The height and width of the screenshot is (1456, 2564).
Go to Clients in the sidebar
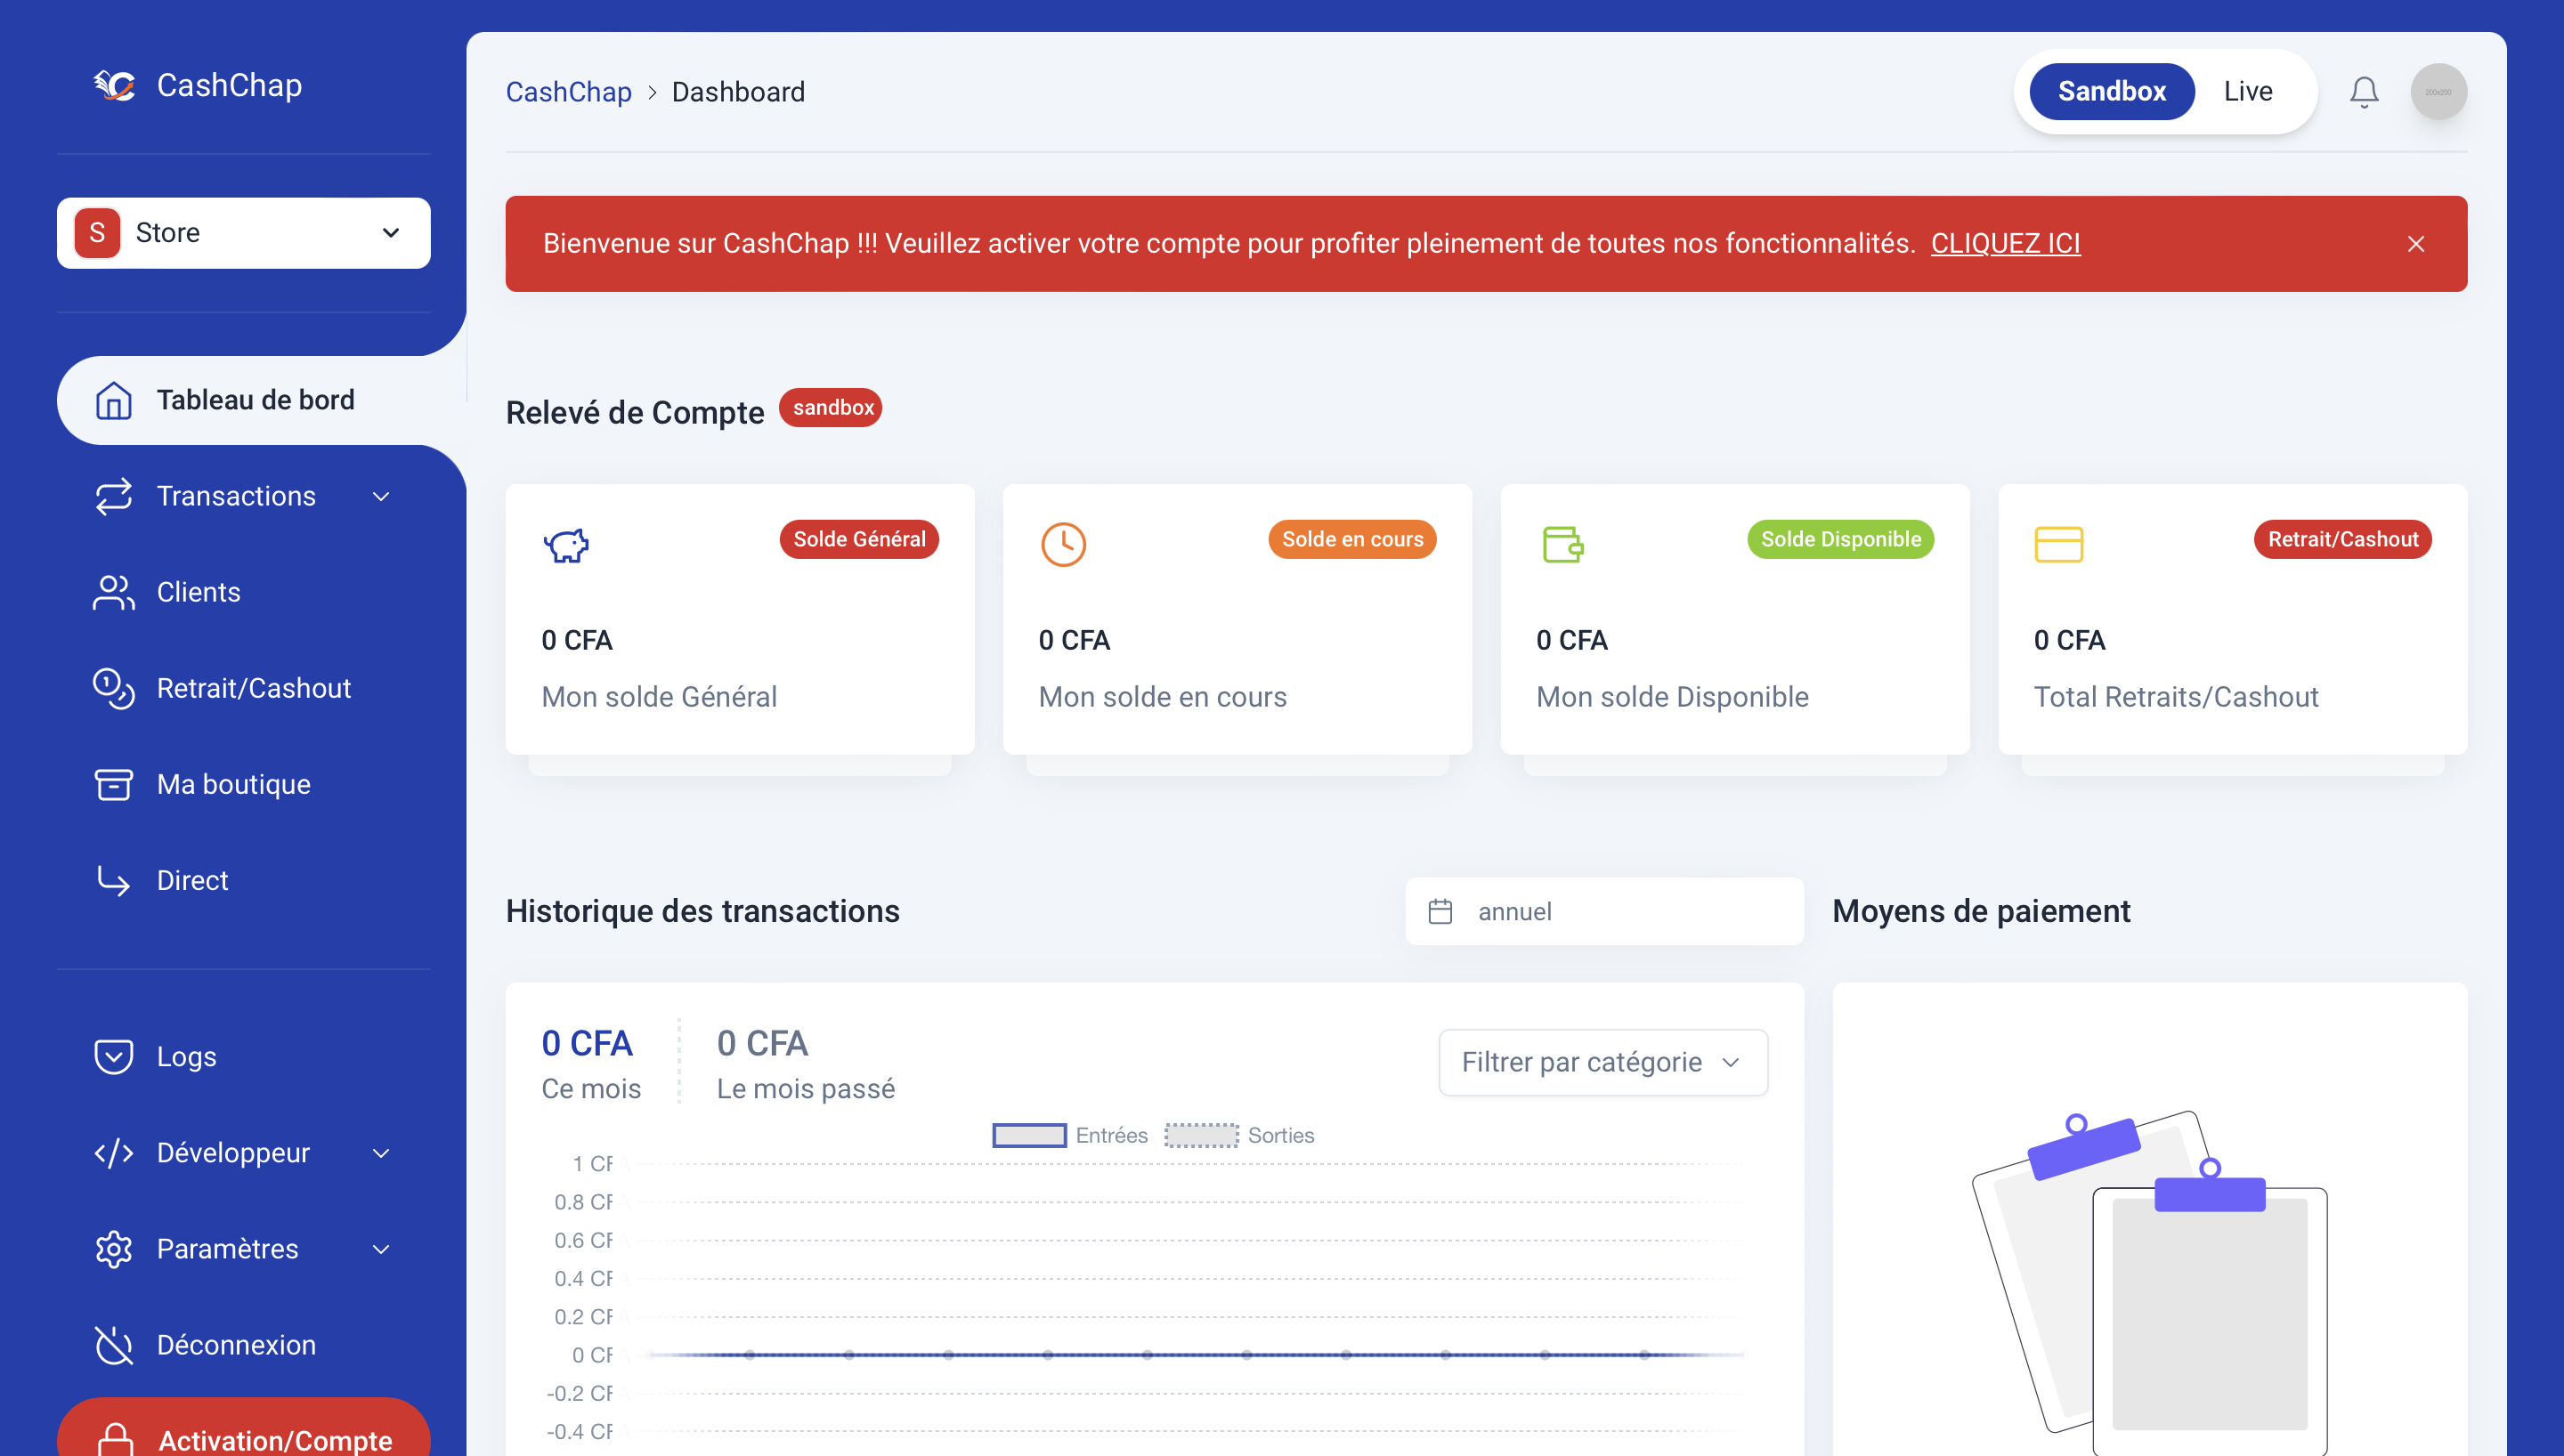tap(198, 592)
